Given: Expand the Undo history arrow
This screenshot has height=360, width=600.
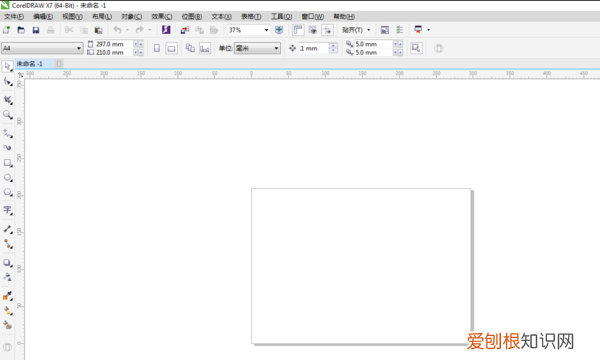Looking at the screenshot, I should pyautogui.click(x=127, y=30).
